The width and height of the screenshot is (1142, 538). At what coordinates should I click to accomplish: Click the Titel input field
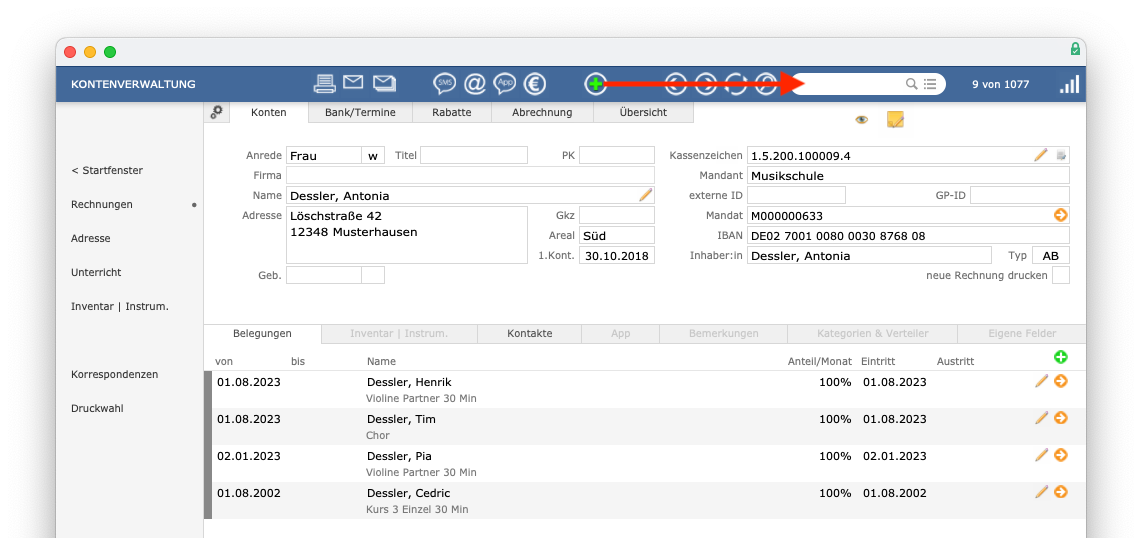point(473,155)
